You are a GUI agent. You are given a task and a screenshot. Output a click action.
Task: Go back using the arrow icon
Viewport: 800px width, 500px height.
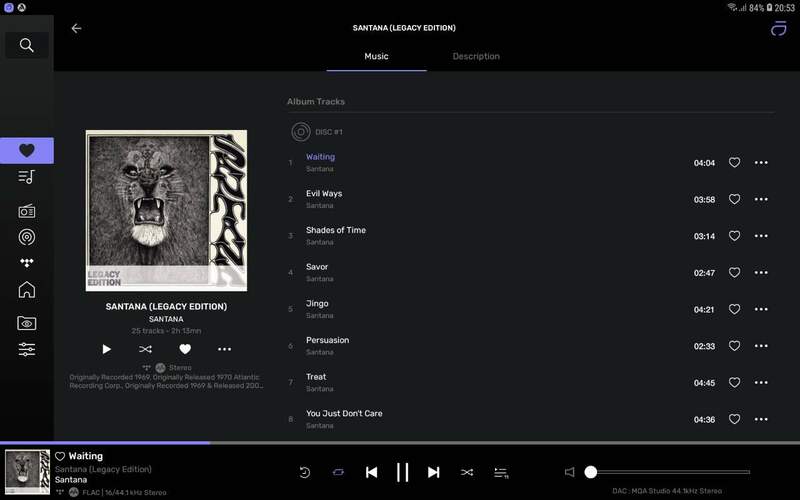point(77,29)
